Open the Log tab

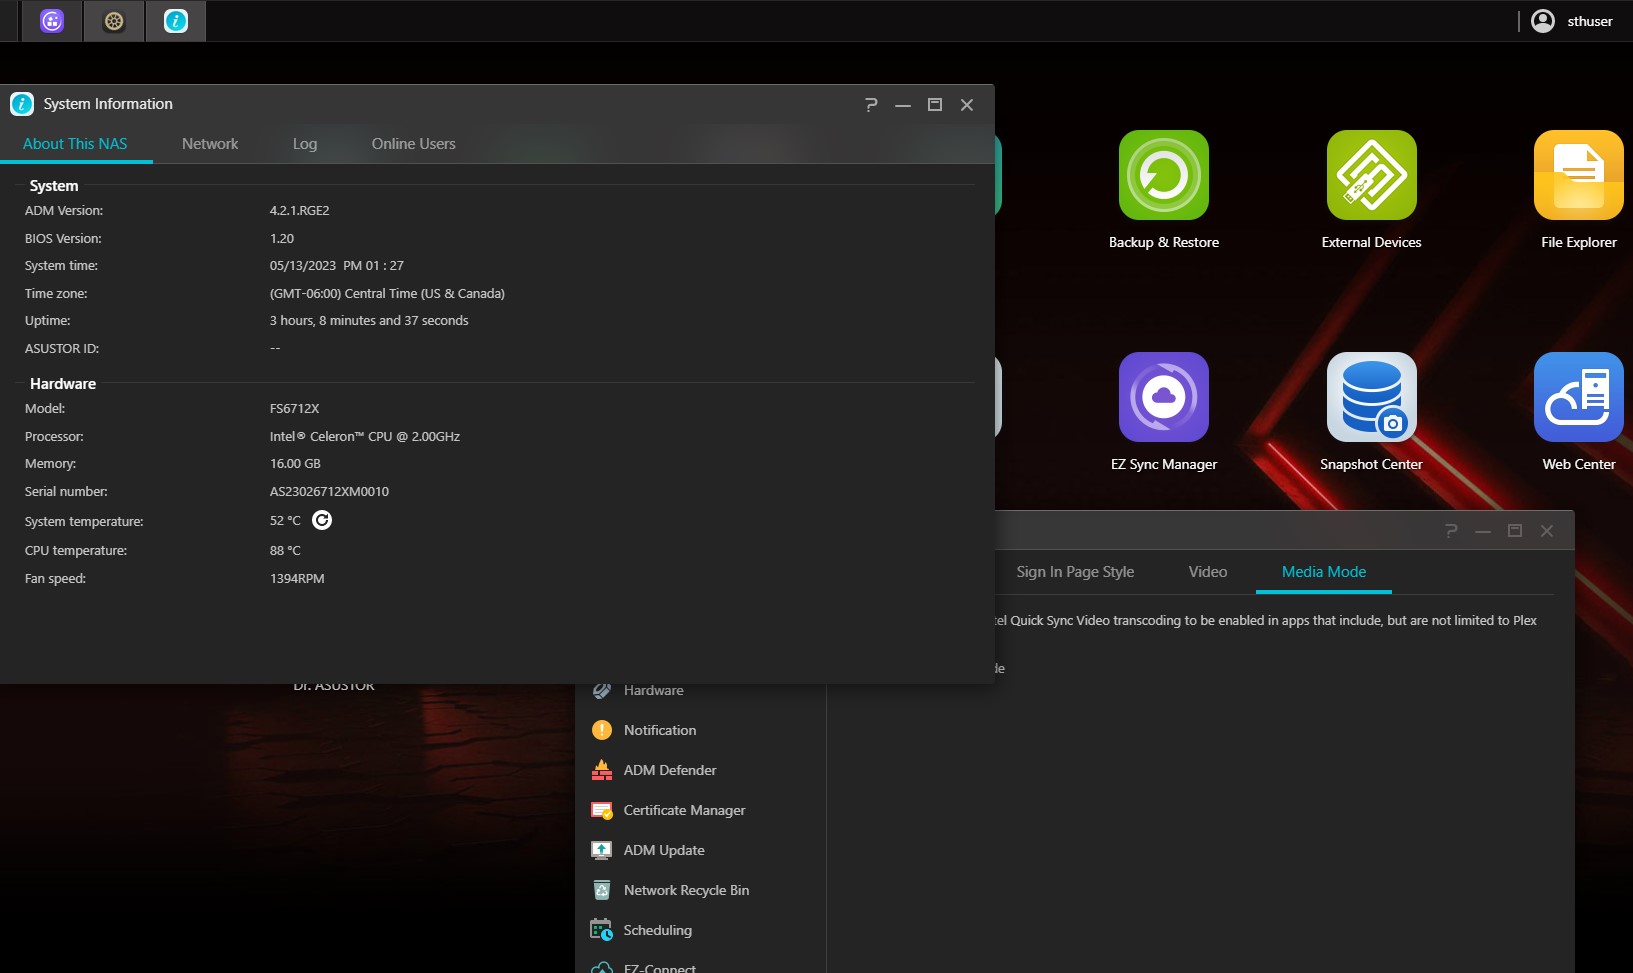point(305,144)
